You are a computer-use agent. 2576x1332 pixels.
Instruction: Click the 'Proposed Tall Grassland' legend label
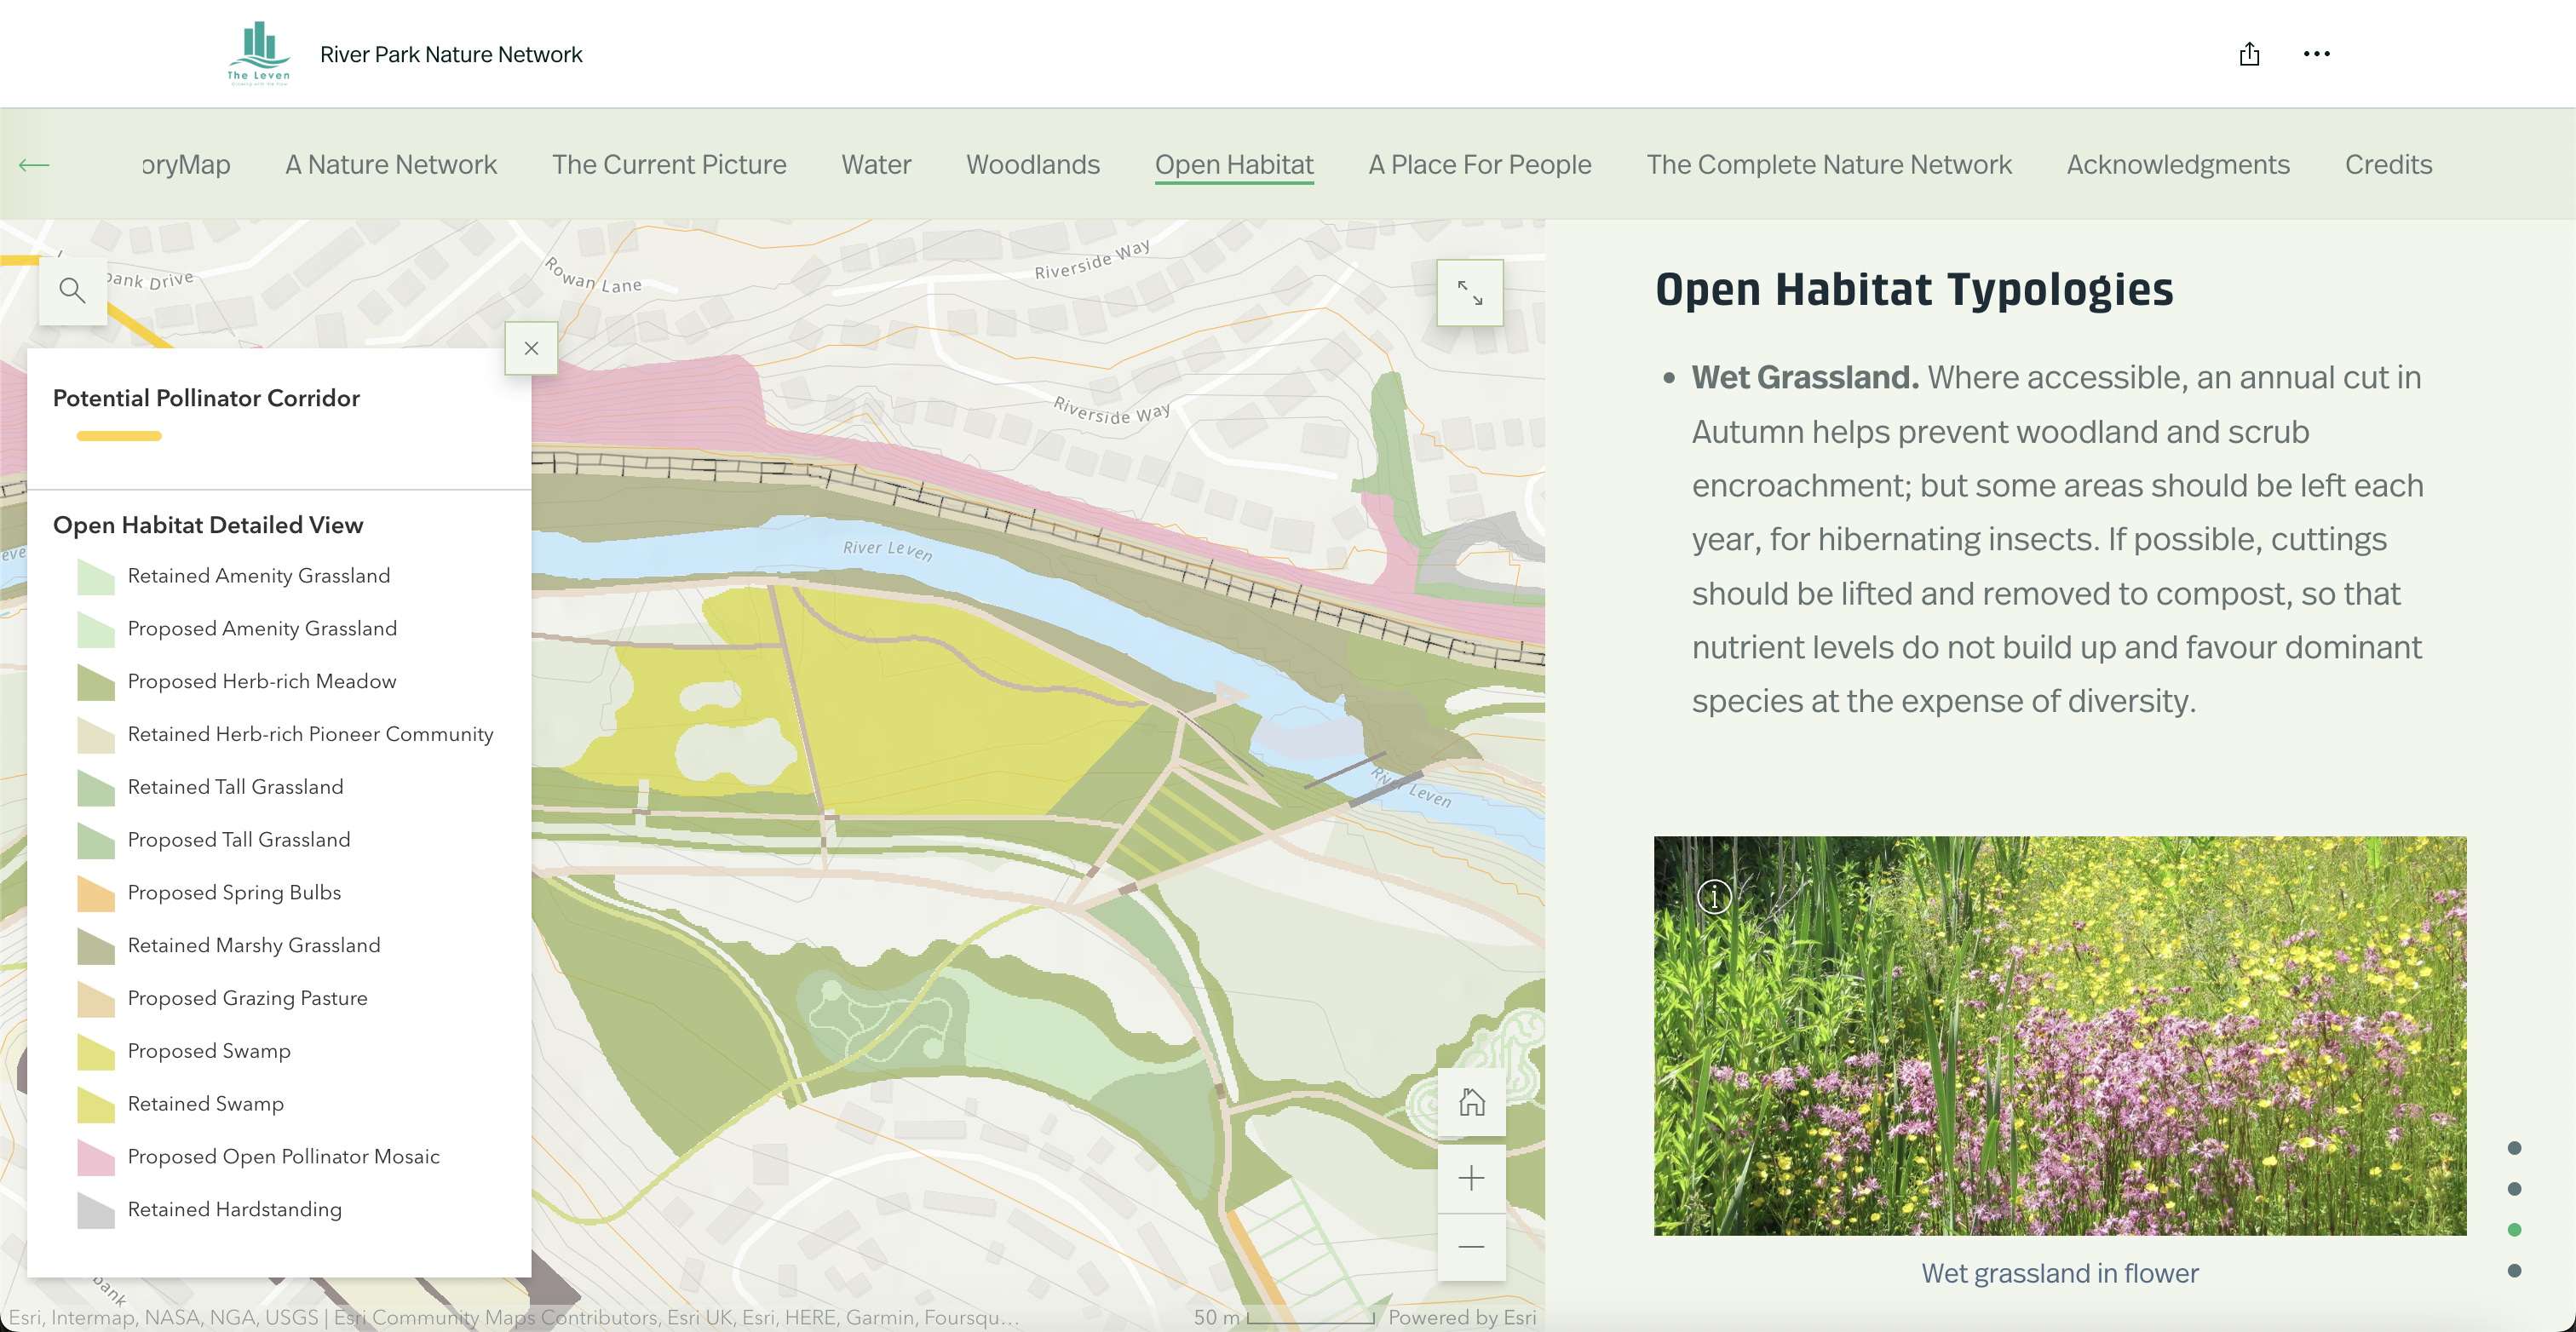click(239, 840)
